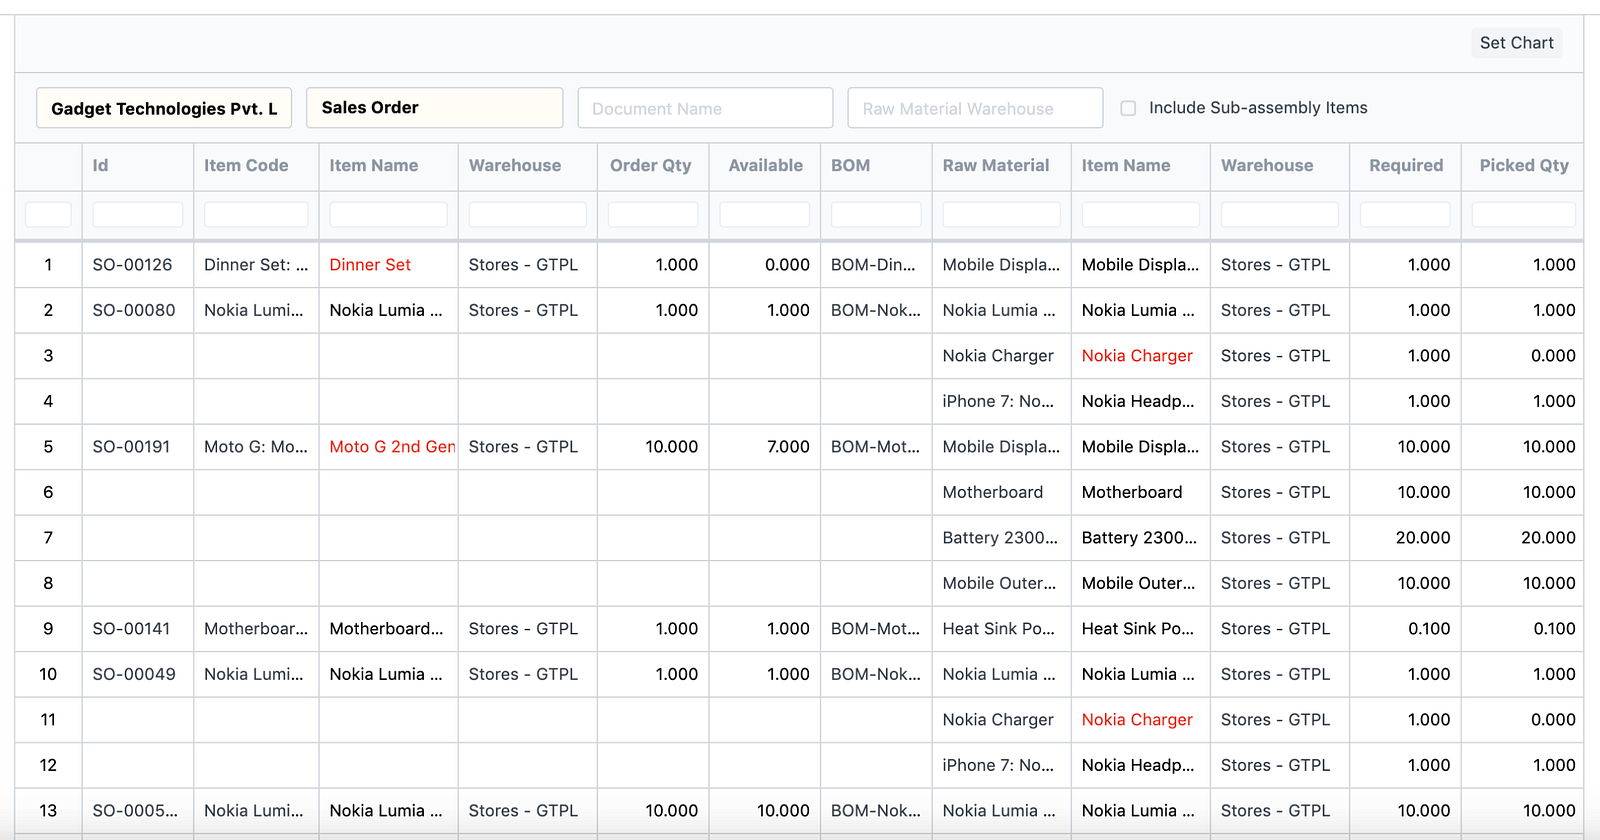Click the red Dinner Set item name
This screenshot has width=1600, height=840.
pyautogui.click(x=370, y=265)
